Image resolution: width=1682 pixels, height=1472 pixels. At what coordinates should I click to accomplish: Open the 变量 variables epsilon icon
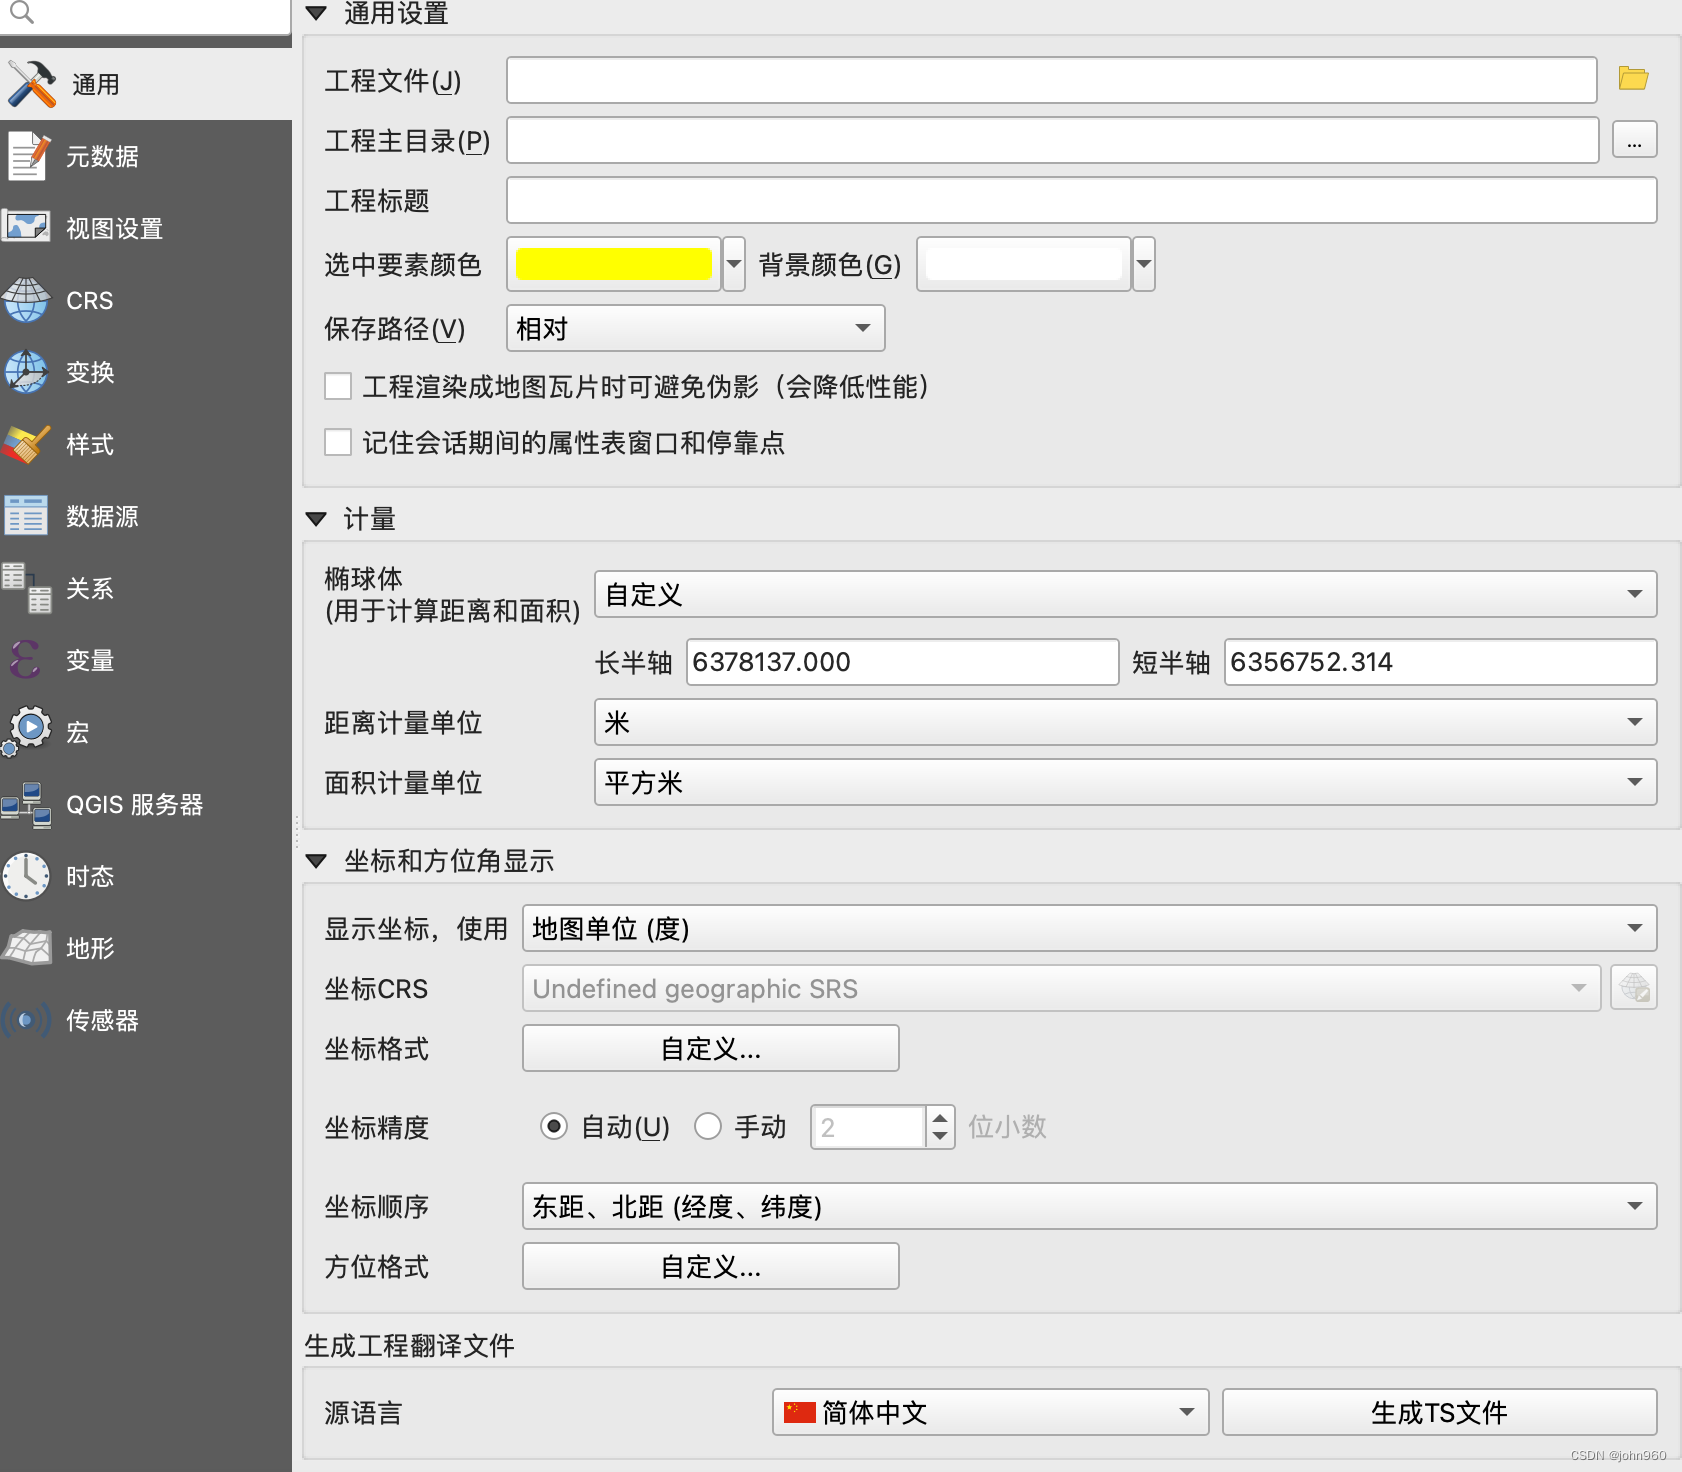[26, 660]
